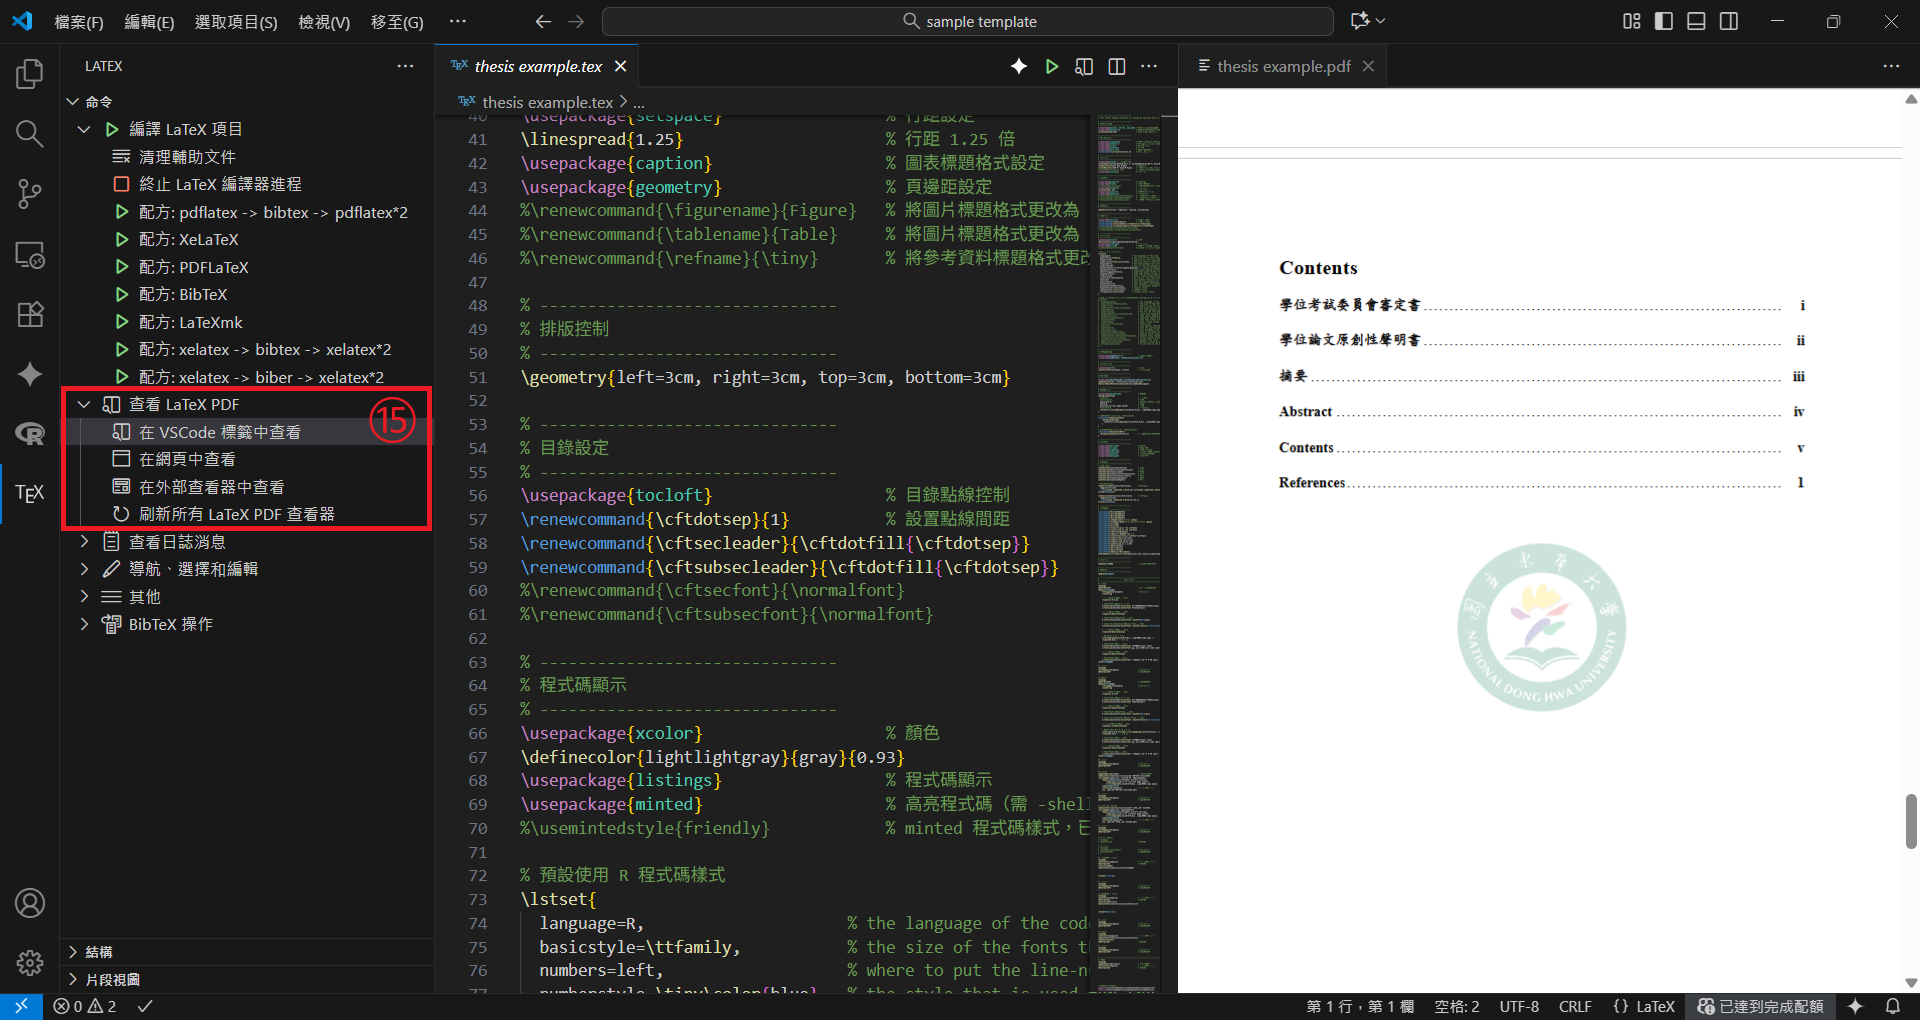The height and width of the screenshot is (1020, 1920).
Task: Click the sparkle icon in status bar
Action: pyautogui.click(x=1855, y=1006)
